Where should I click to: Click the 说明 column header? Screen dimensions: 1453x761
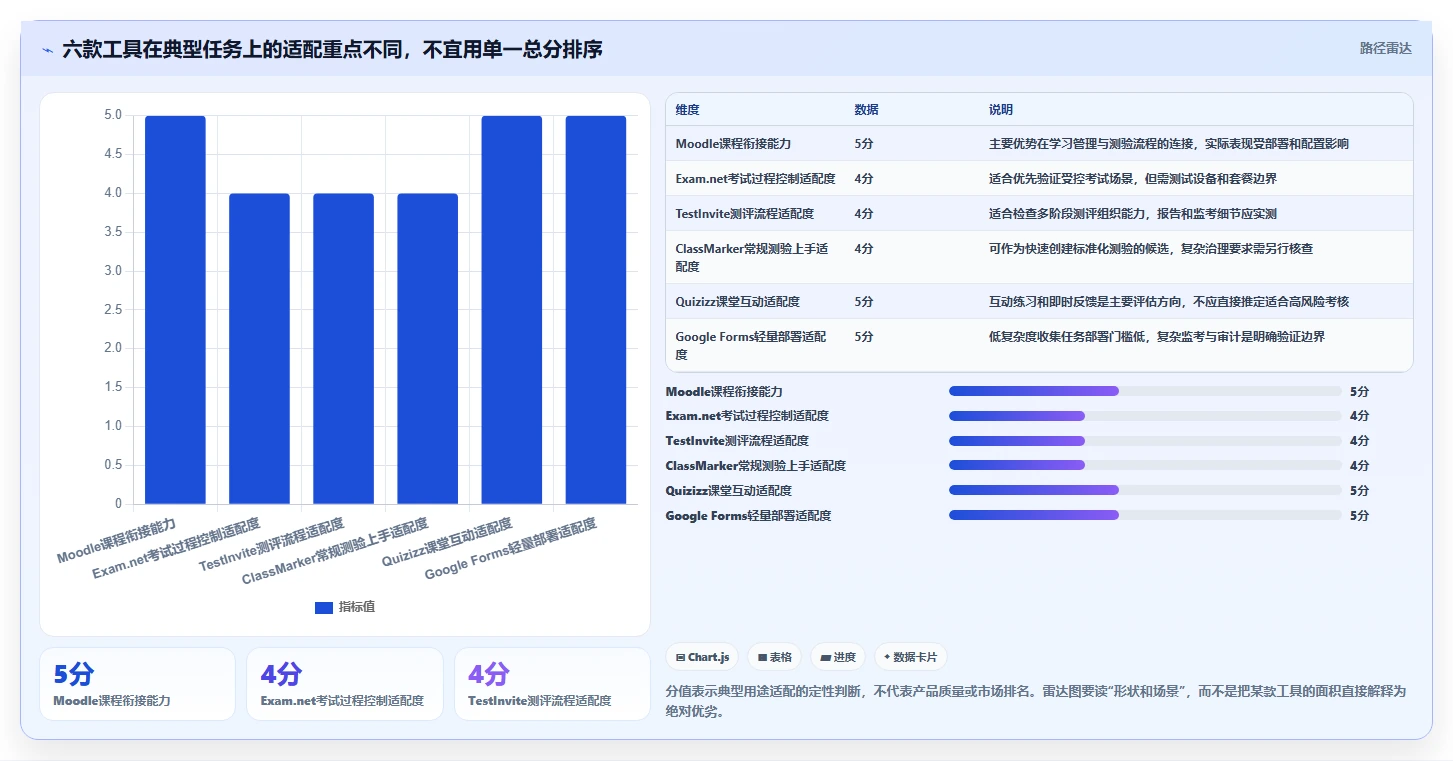(x=1001, y=110)
